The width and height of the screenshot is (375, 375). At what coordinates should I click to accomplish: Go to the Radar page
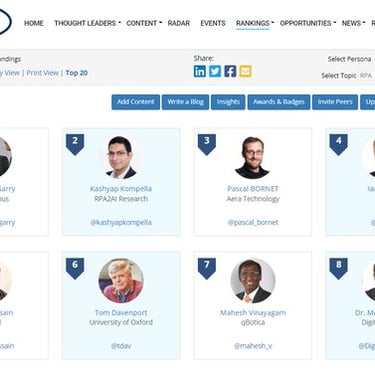coord(179,23)
